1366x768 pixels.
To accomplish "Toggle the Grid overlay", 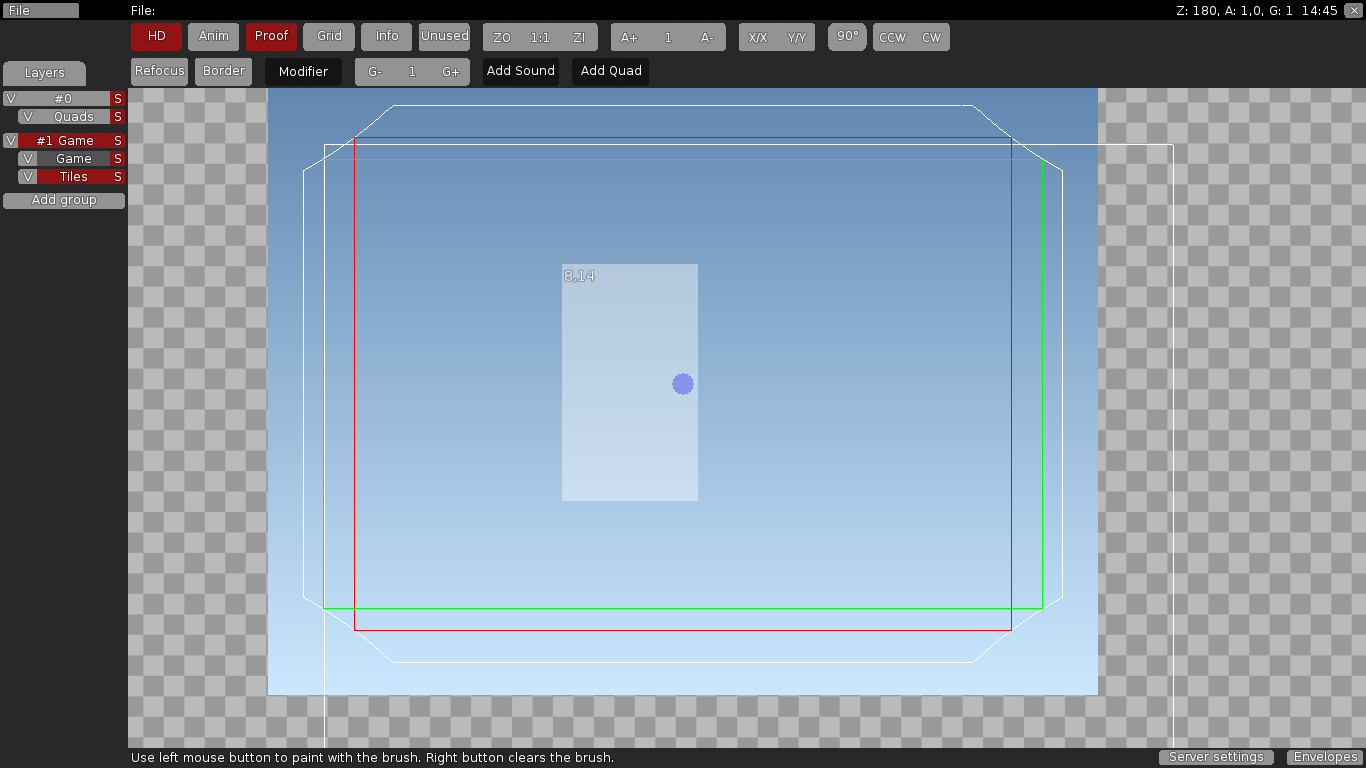I will pyautogui.click(x=328, y=36).
